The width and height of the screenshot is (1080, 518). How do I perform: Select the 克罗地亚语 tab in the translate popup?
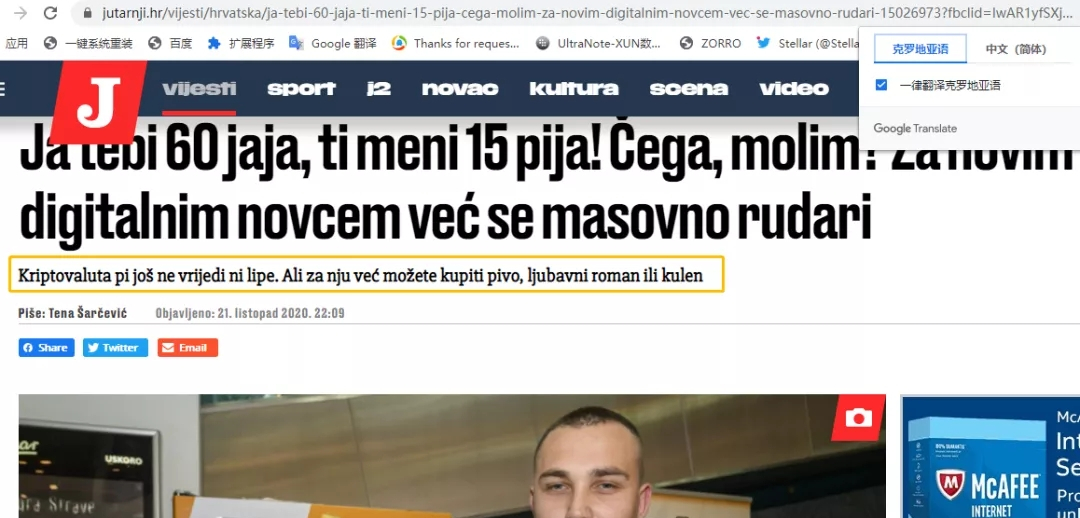point(920,49)
